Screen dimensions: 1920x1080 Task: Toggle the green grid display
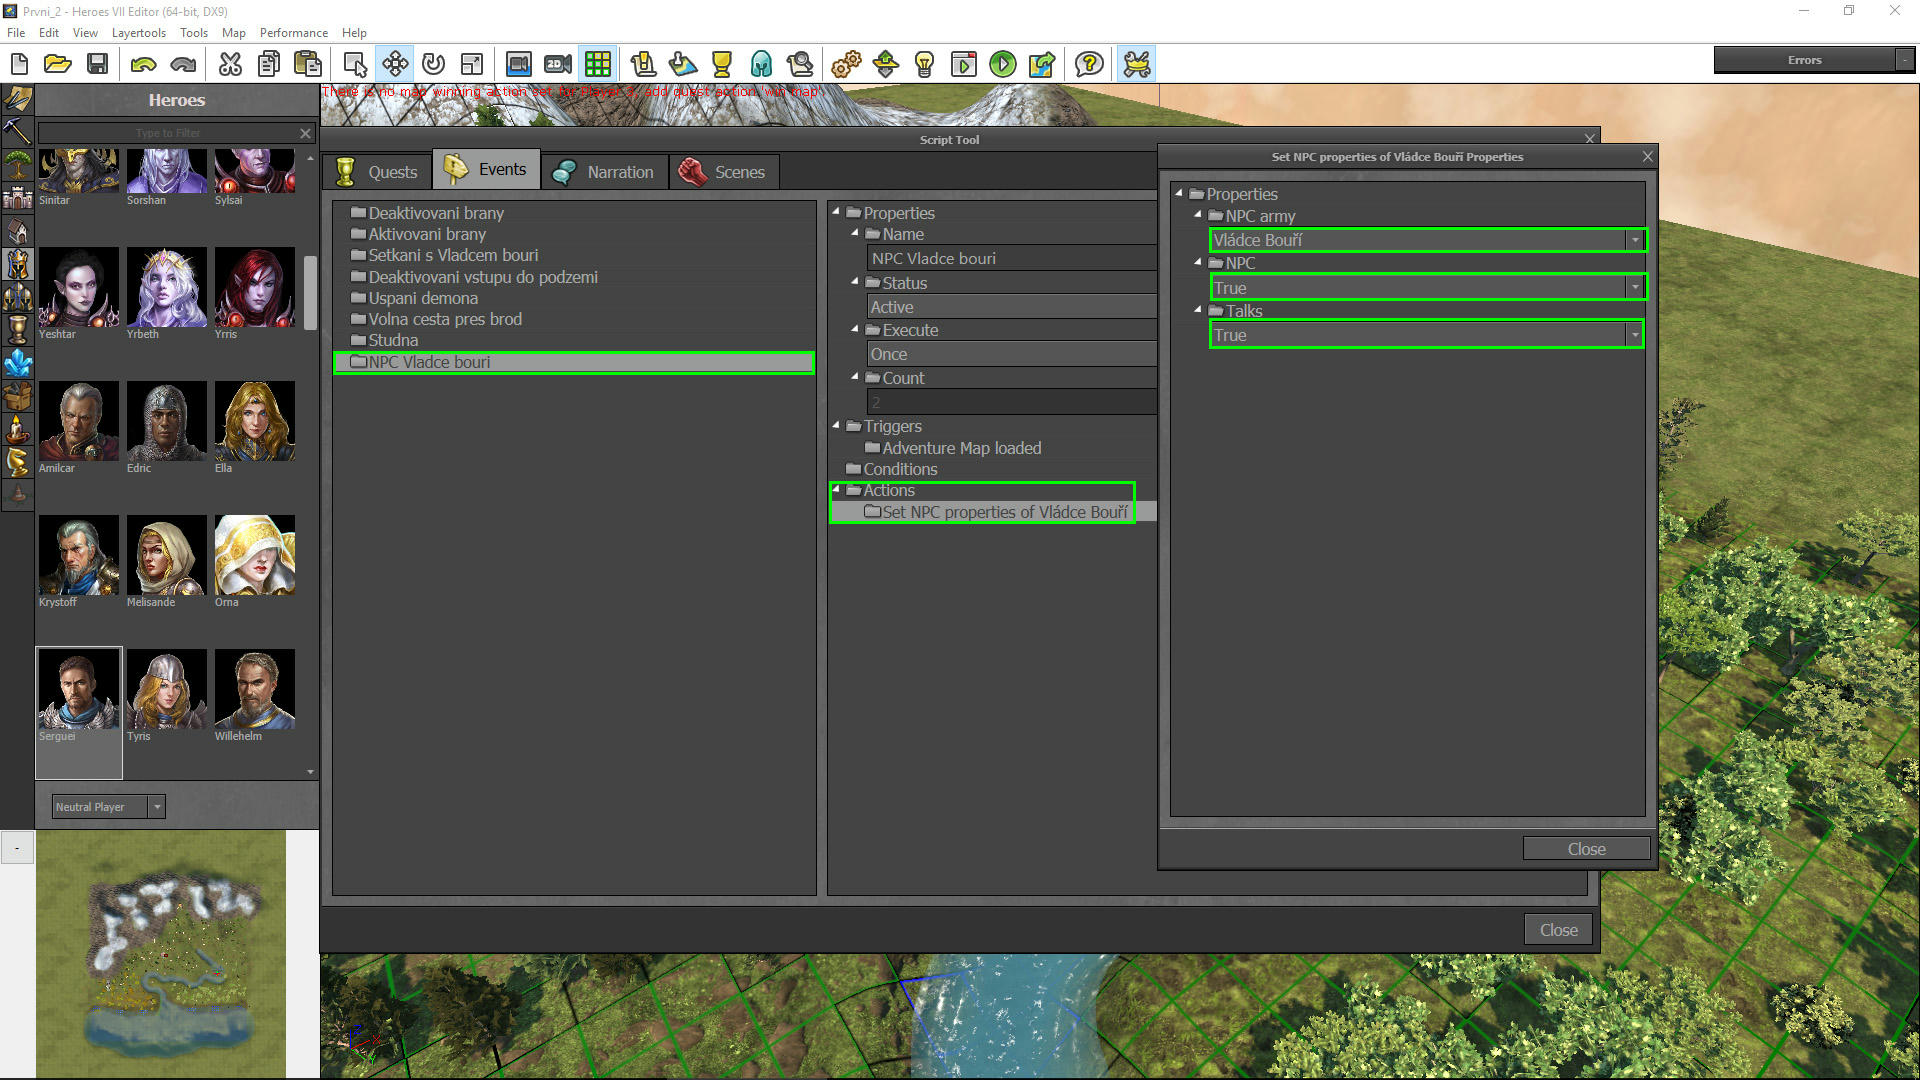click(x=598, y=65)
